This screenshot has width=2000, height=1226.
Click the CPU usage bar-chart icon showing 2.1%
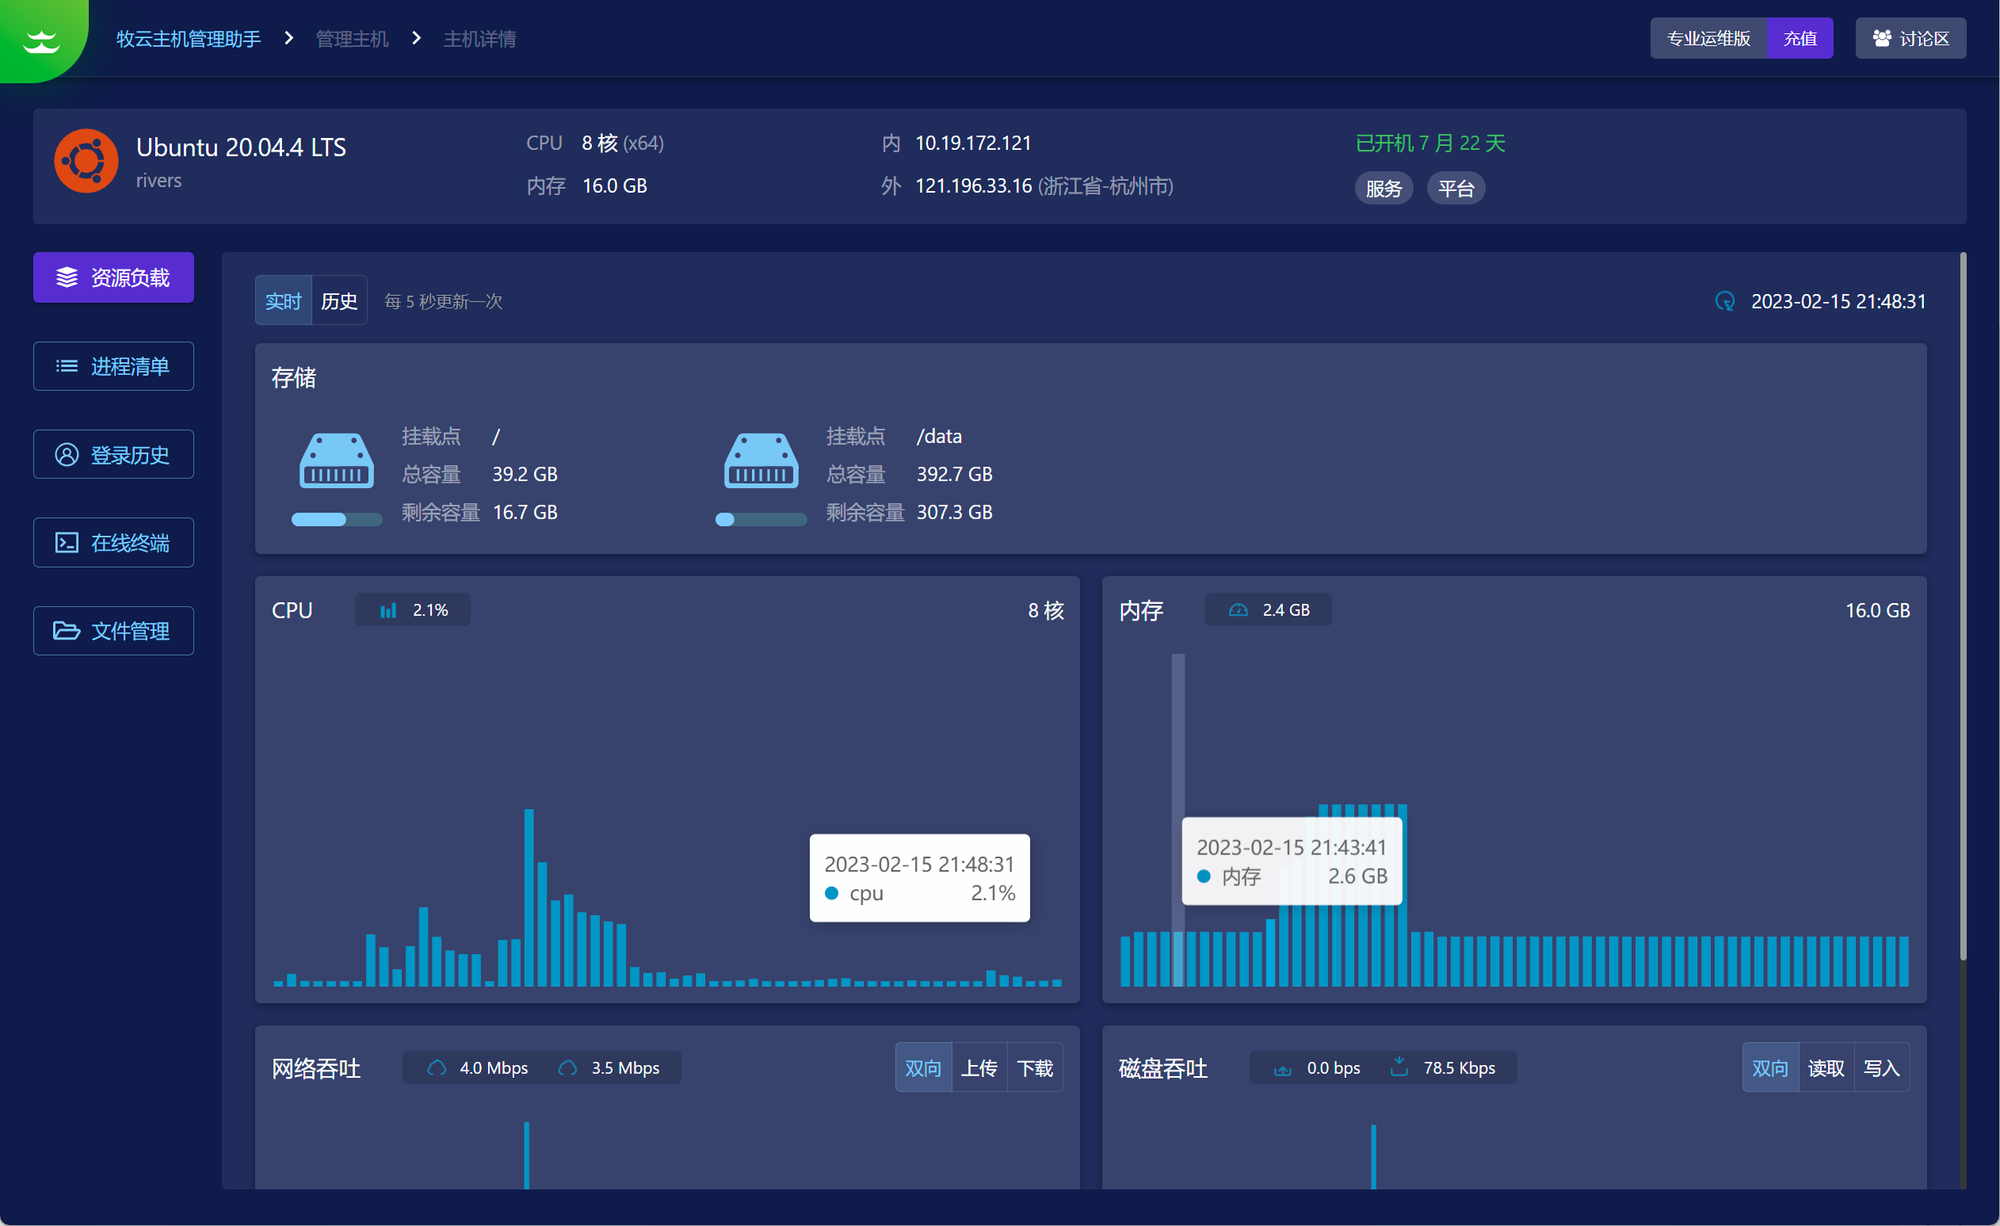click(x=389, y=609)
